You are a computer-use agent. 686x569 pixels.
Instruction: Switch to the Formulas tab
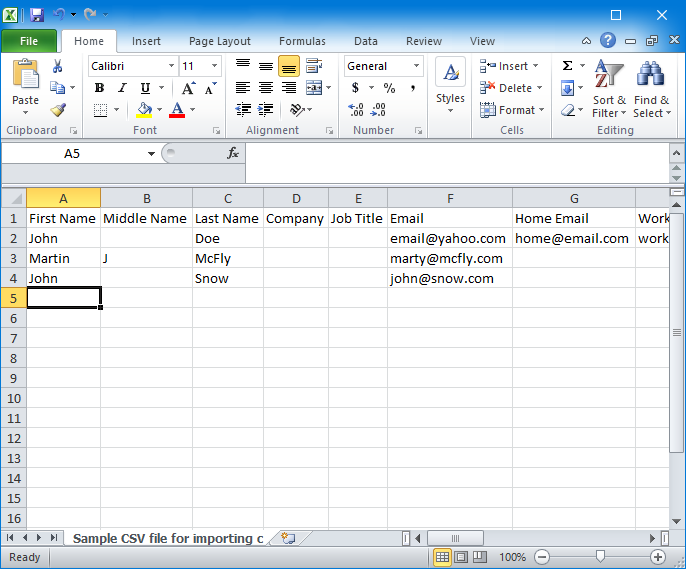302,41
